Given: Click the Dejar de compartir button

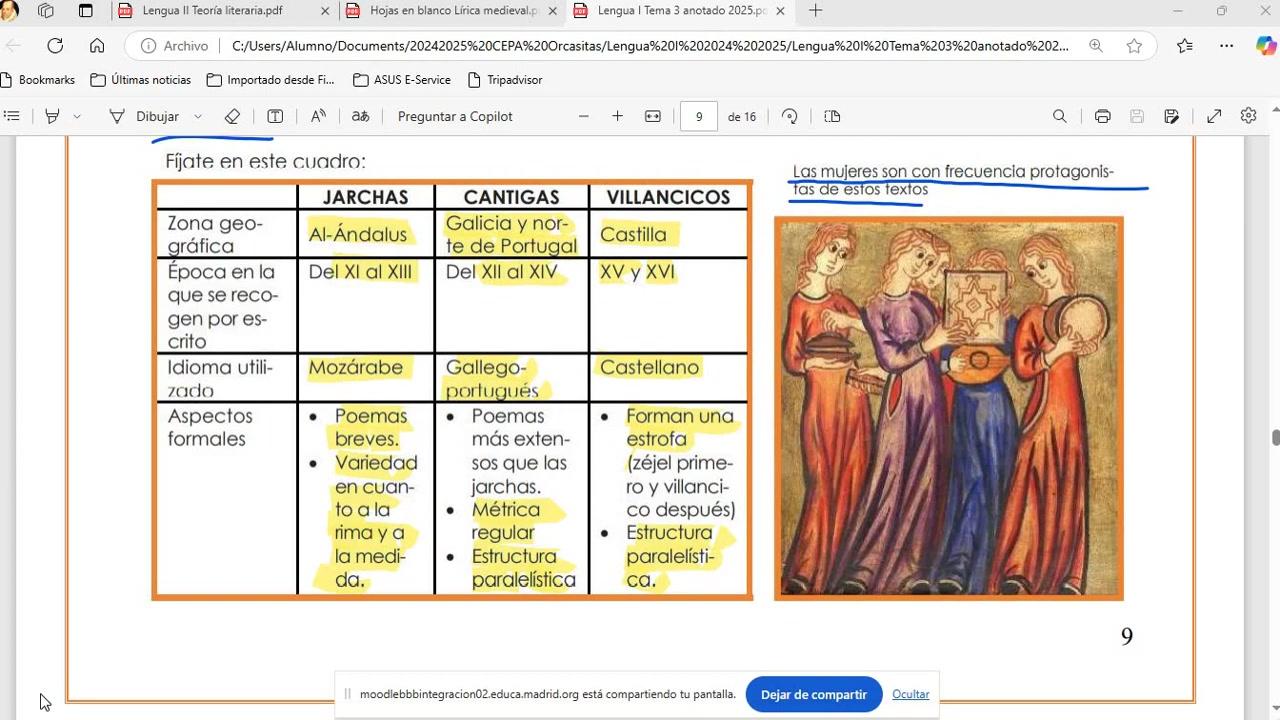Looking at the screenshot, I should pos(813,694).
